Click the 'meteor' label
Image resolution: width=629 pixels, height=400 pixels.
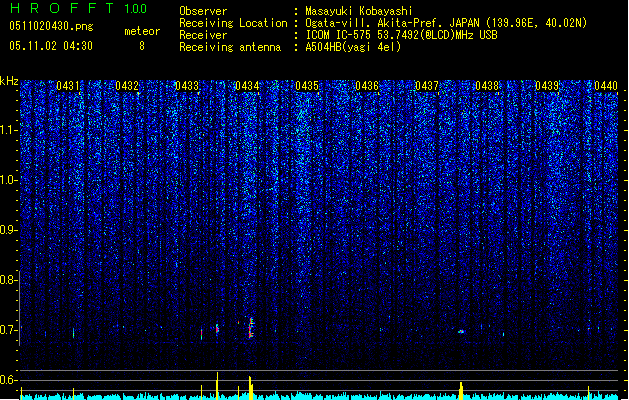142,31
